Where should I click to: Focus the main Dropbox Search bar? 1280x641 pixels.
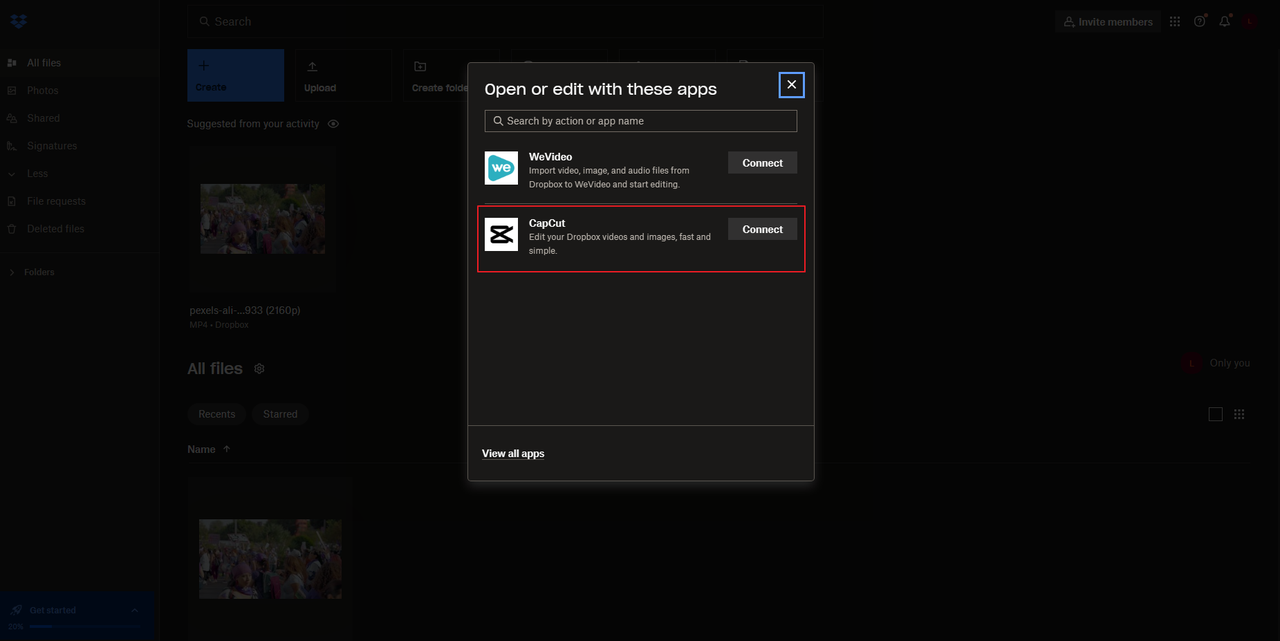point(505,22)
